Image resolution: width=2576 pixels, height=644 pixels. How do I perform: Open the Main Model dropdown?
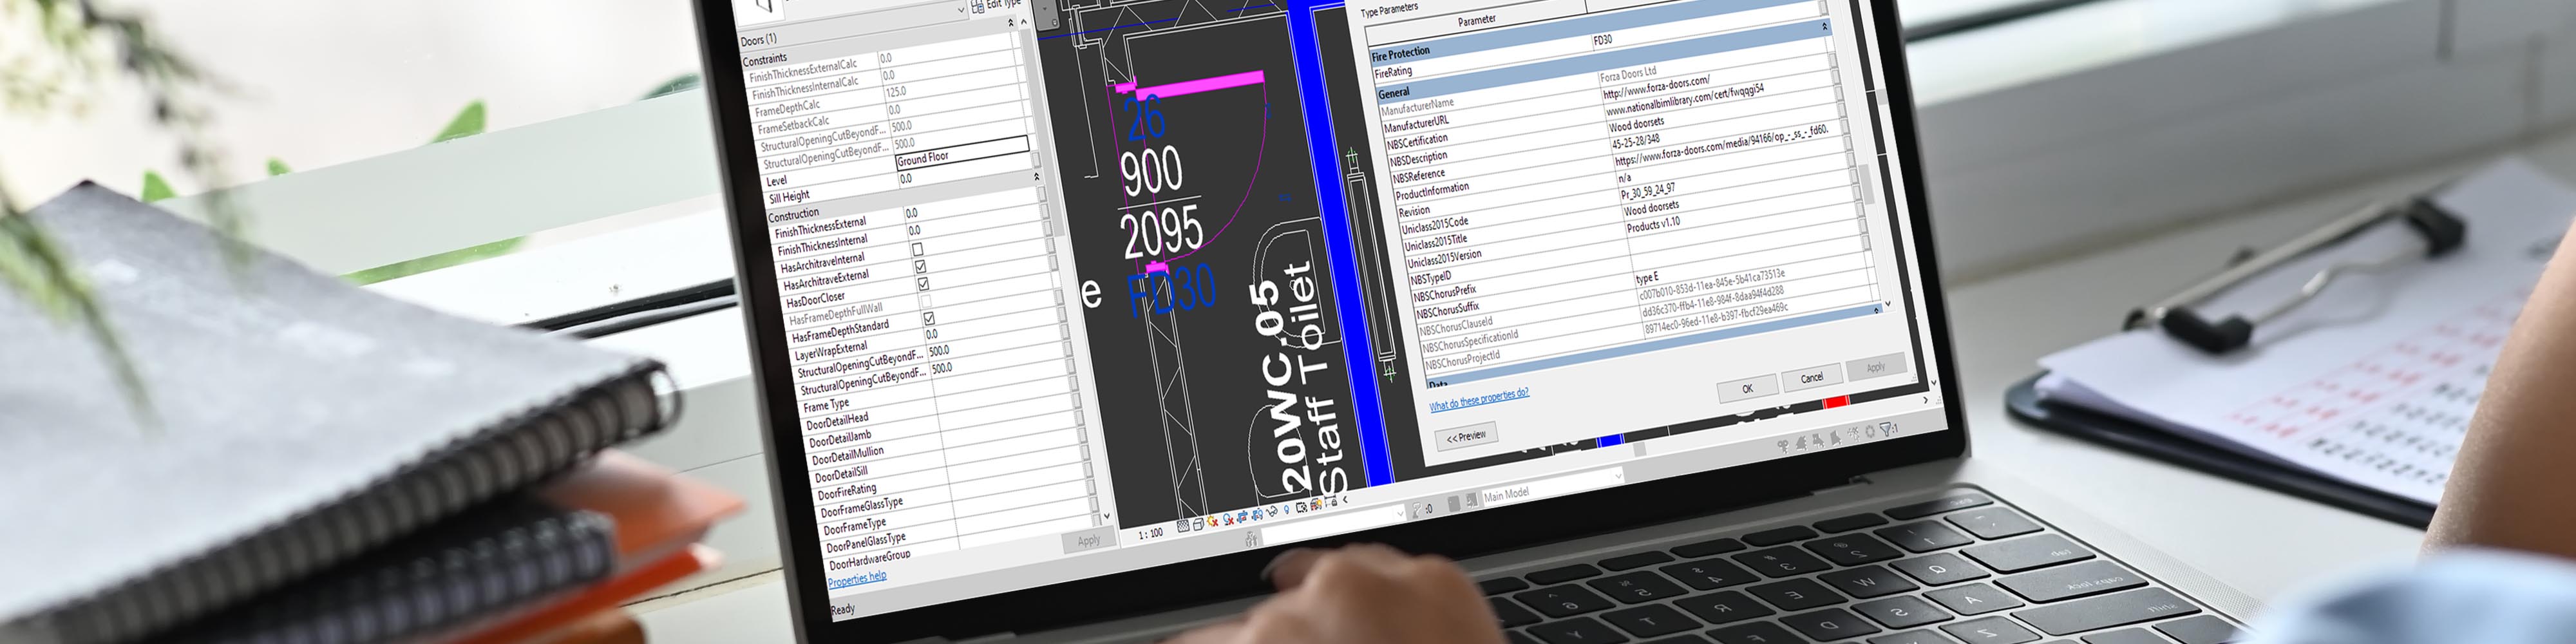[1618, 477]
